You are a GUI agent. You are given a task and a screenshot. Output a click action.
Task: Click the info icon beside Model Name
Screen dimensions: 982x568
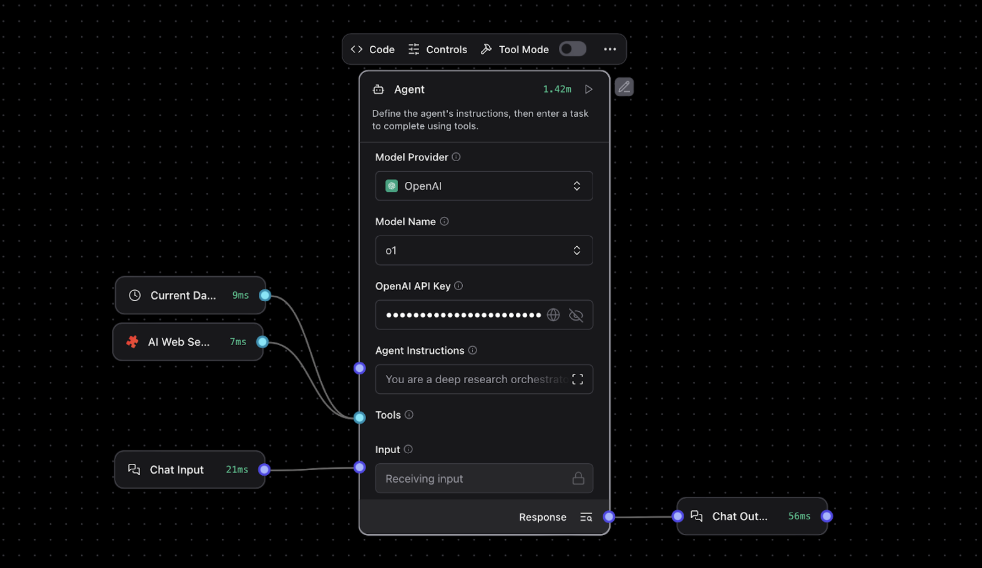coord(445,222)
